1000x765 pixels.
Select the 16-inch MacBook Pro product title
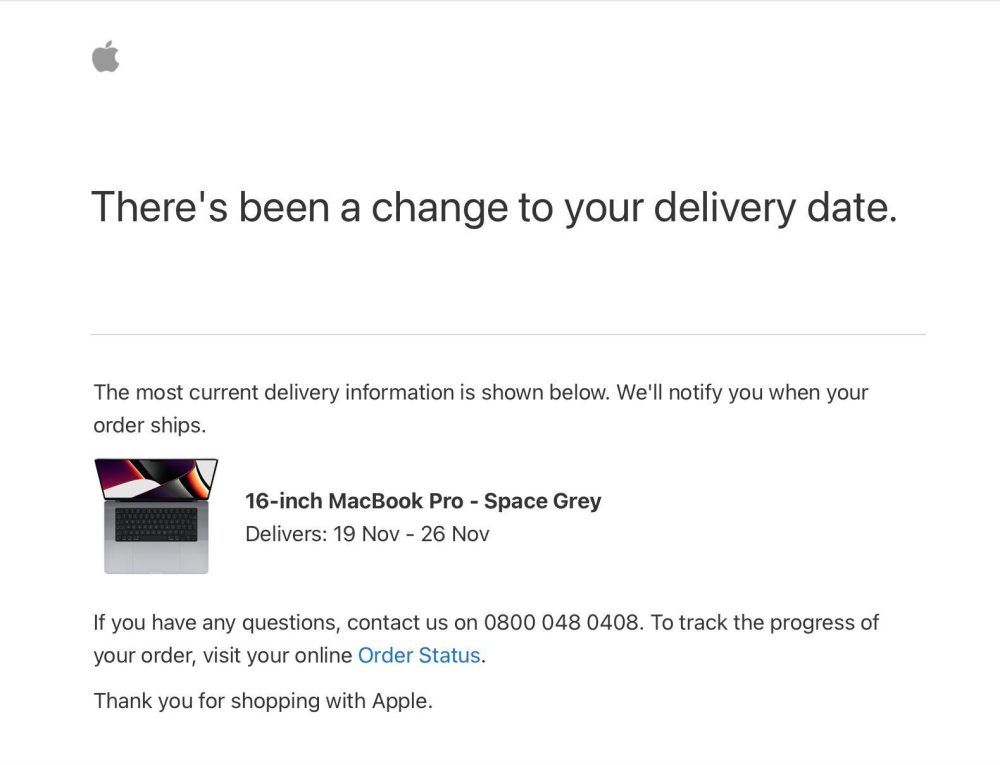[x=423, y=501]
